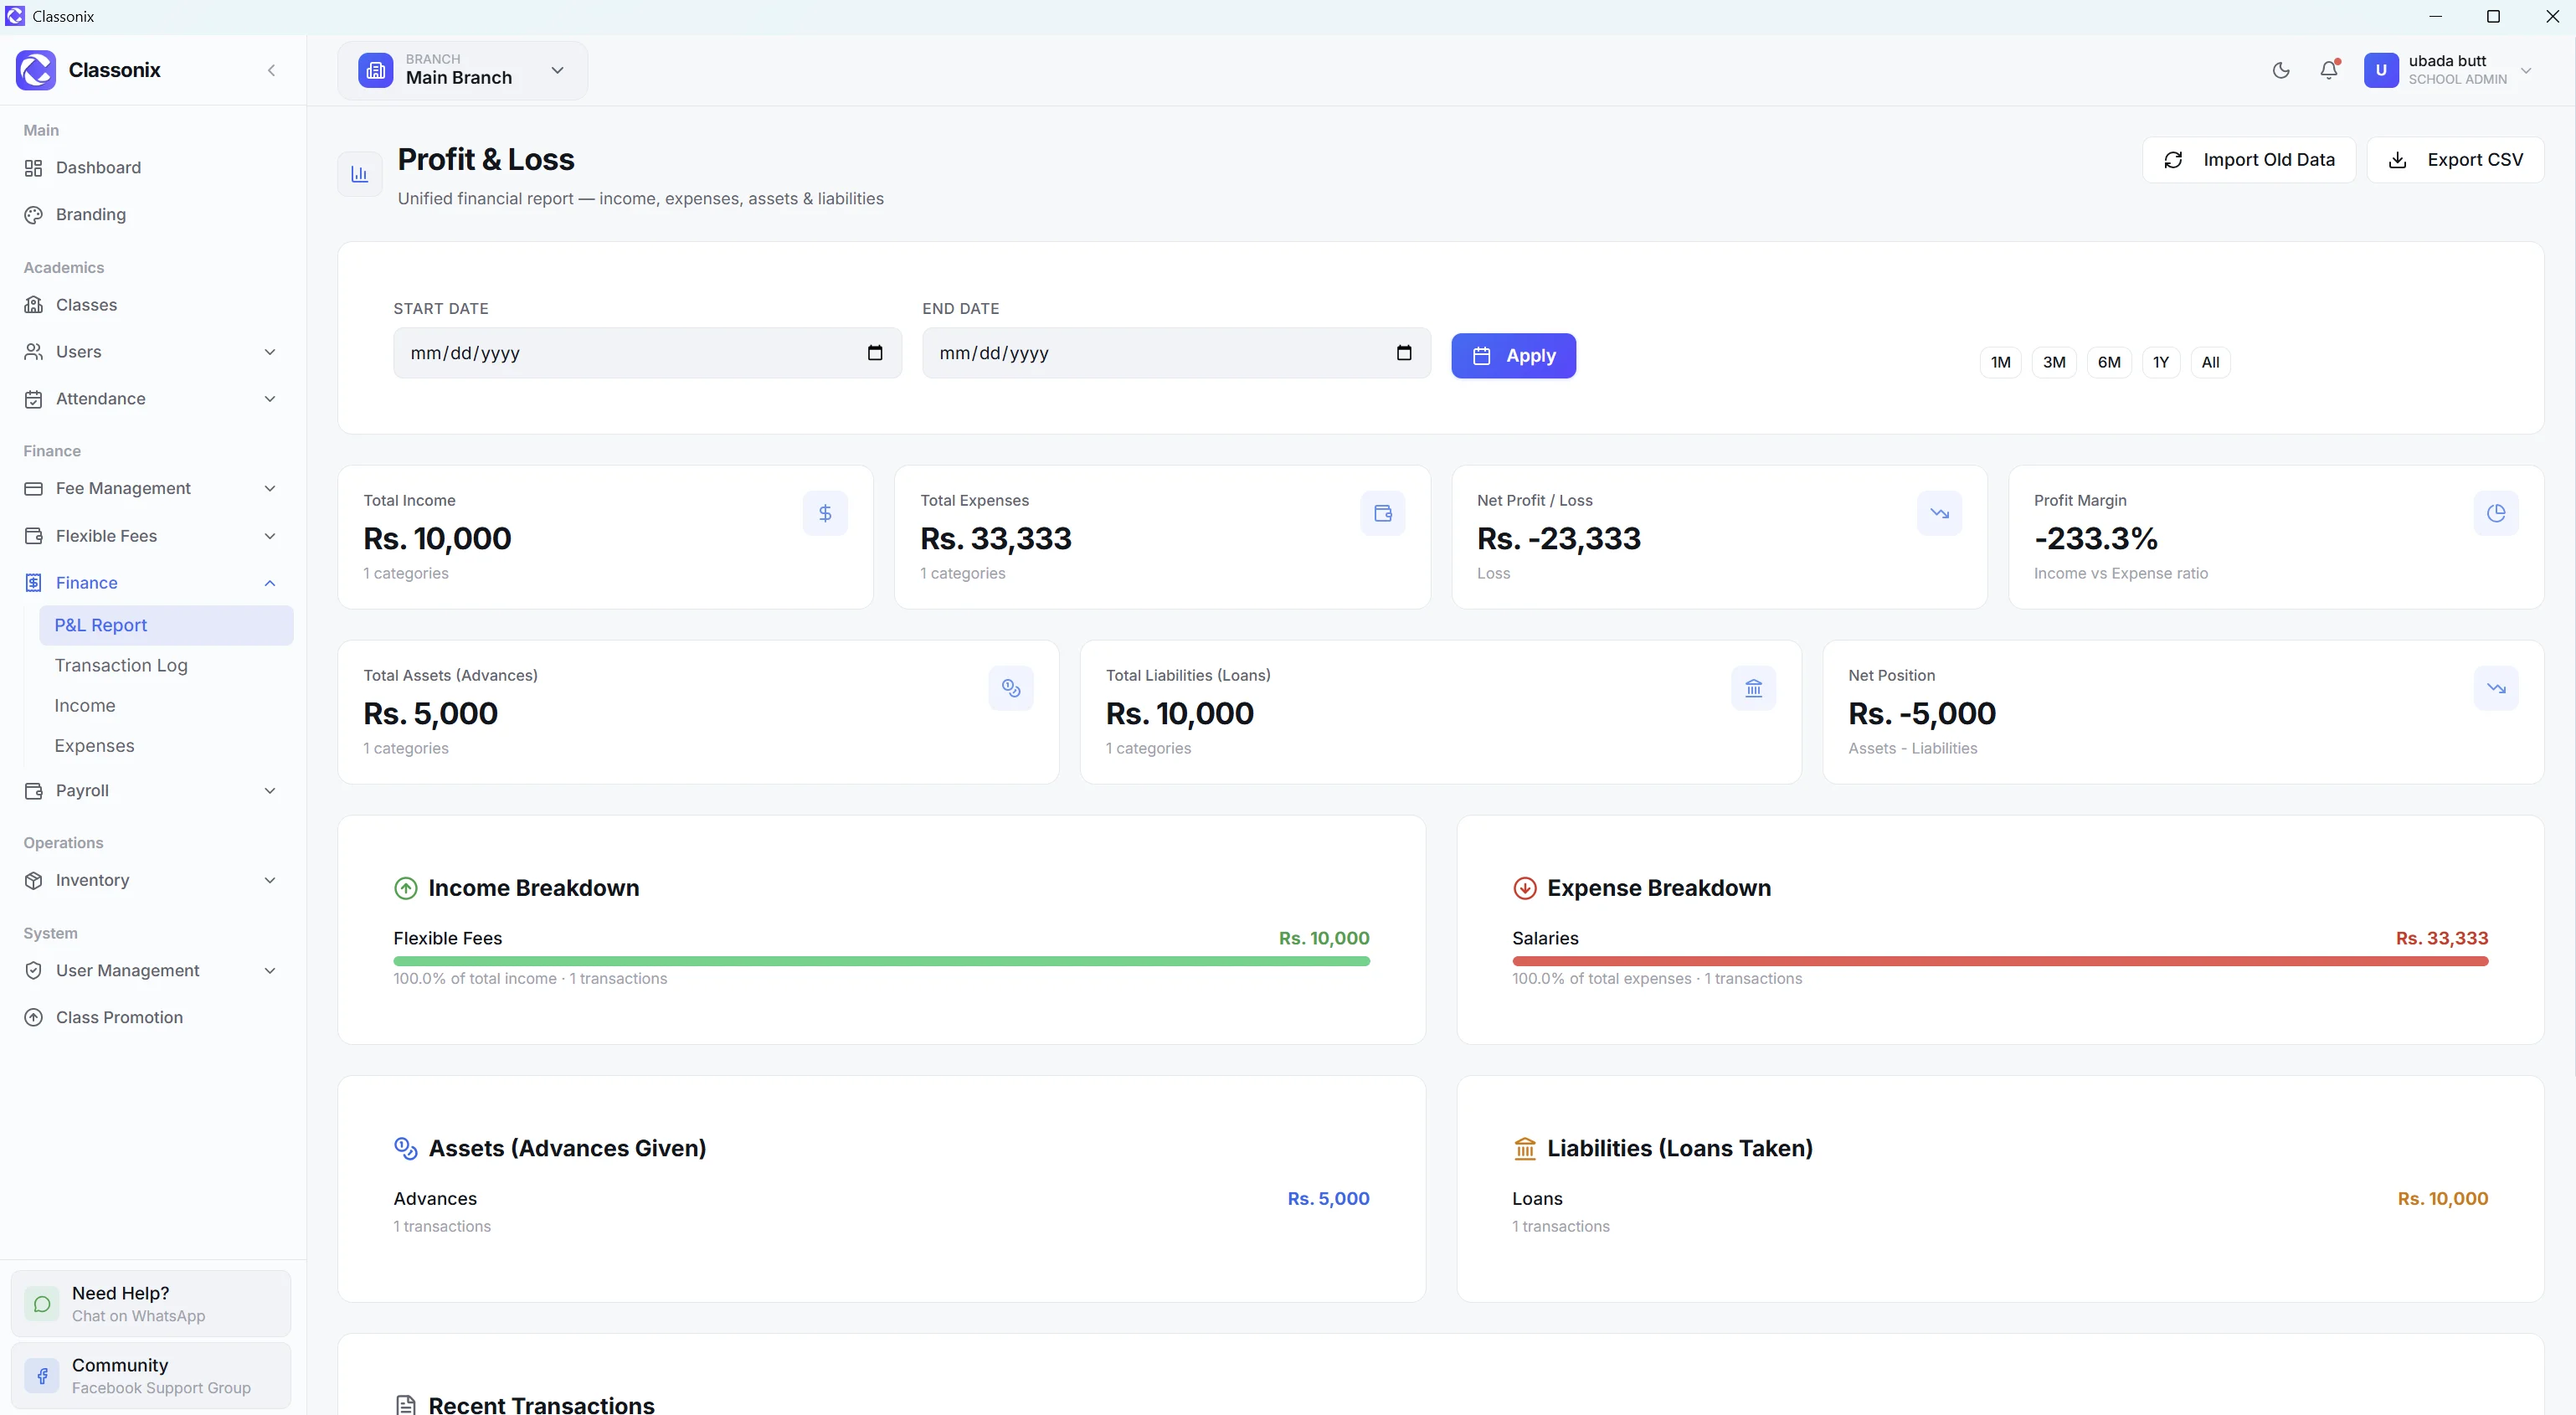Open notifications bell icon
This screenshot has height=1415, width=2576.
pos(2329,70)
